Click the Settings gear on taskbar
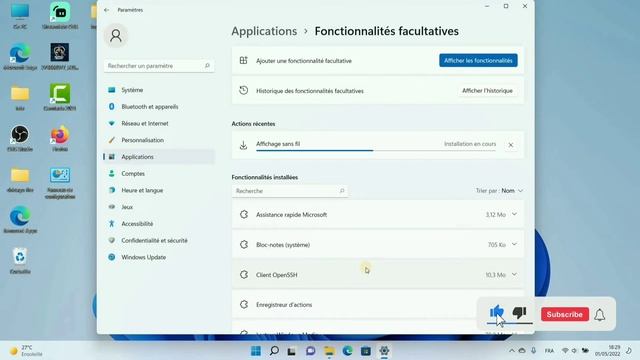The width and height of the screenshot is (640, 360). 384,351
